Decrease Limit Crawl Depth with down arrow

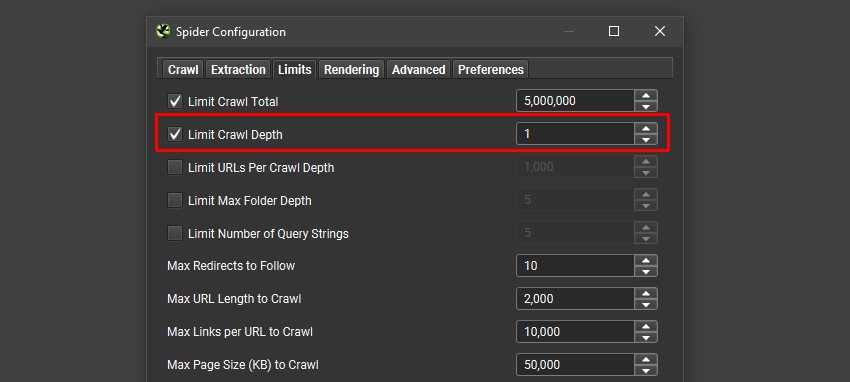tap(646, 139)
